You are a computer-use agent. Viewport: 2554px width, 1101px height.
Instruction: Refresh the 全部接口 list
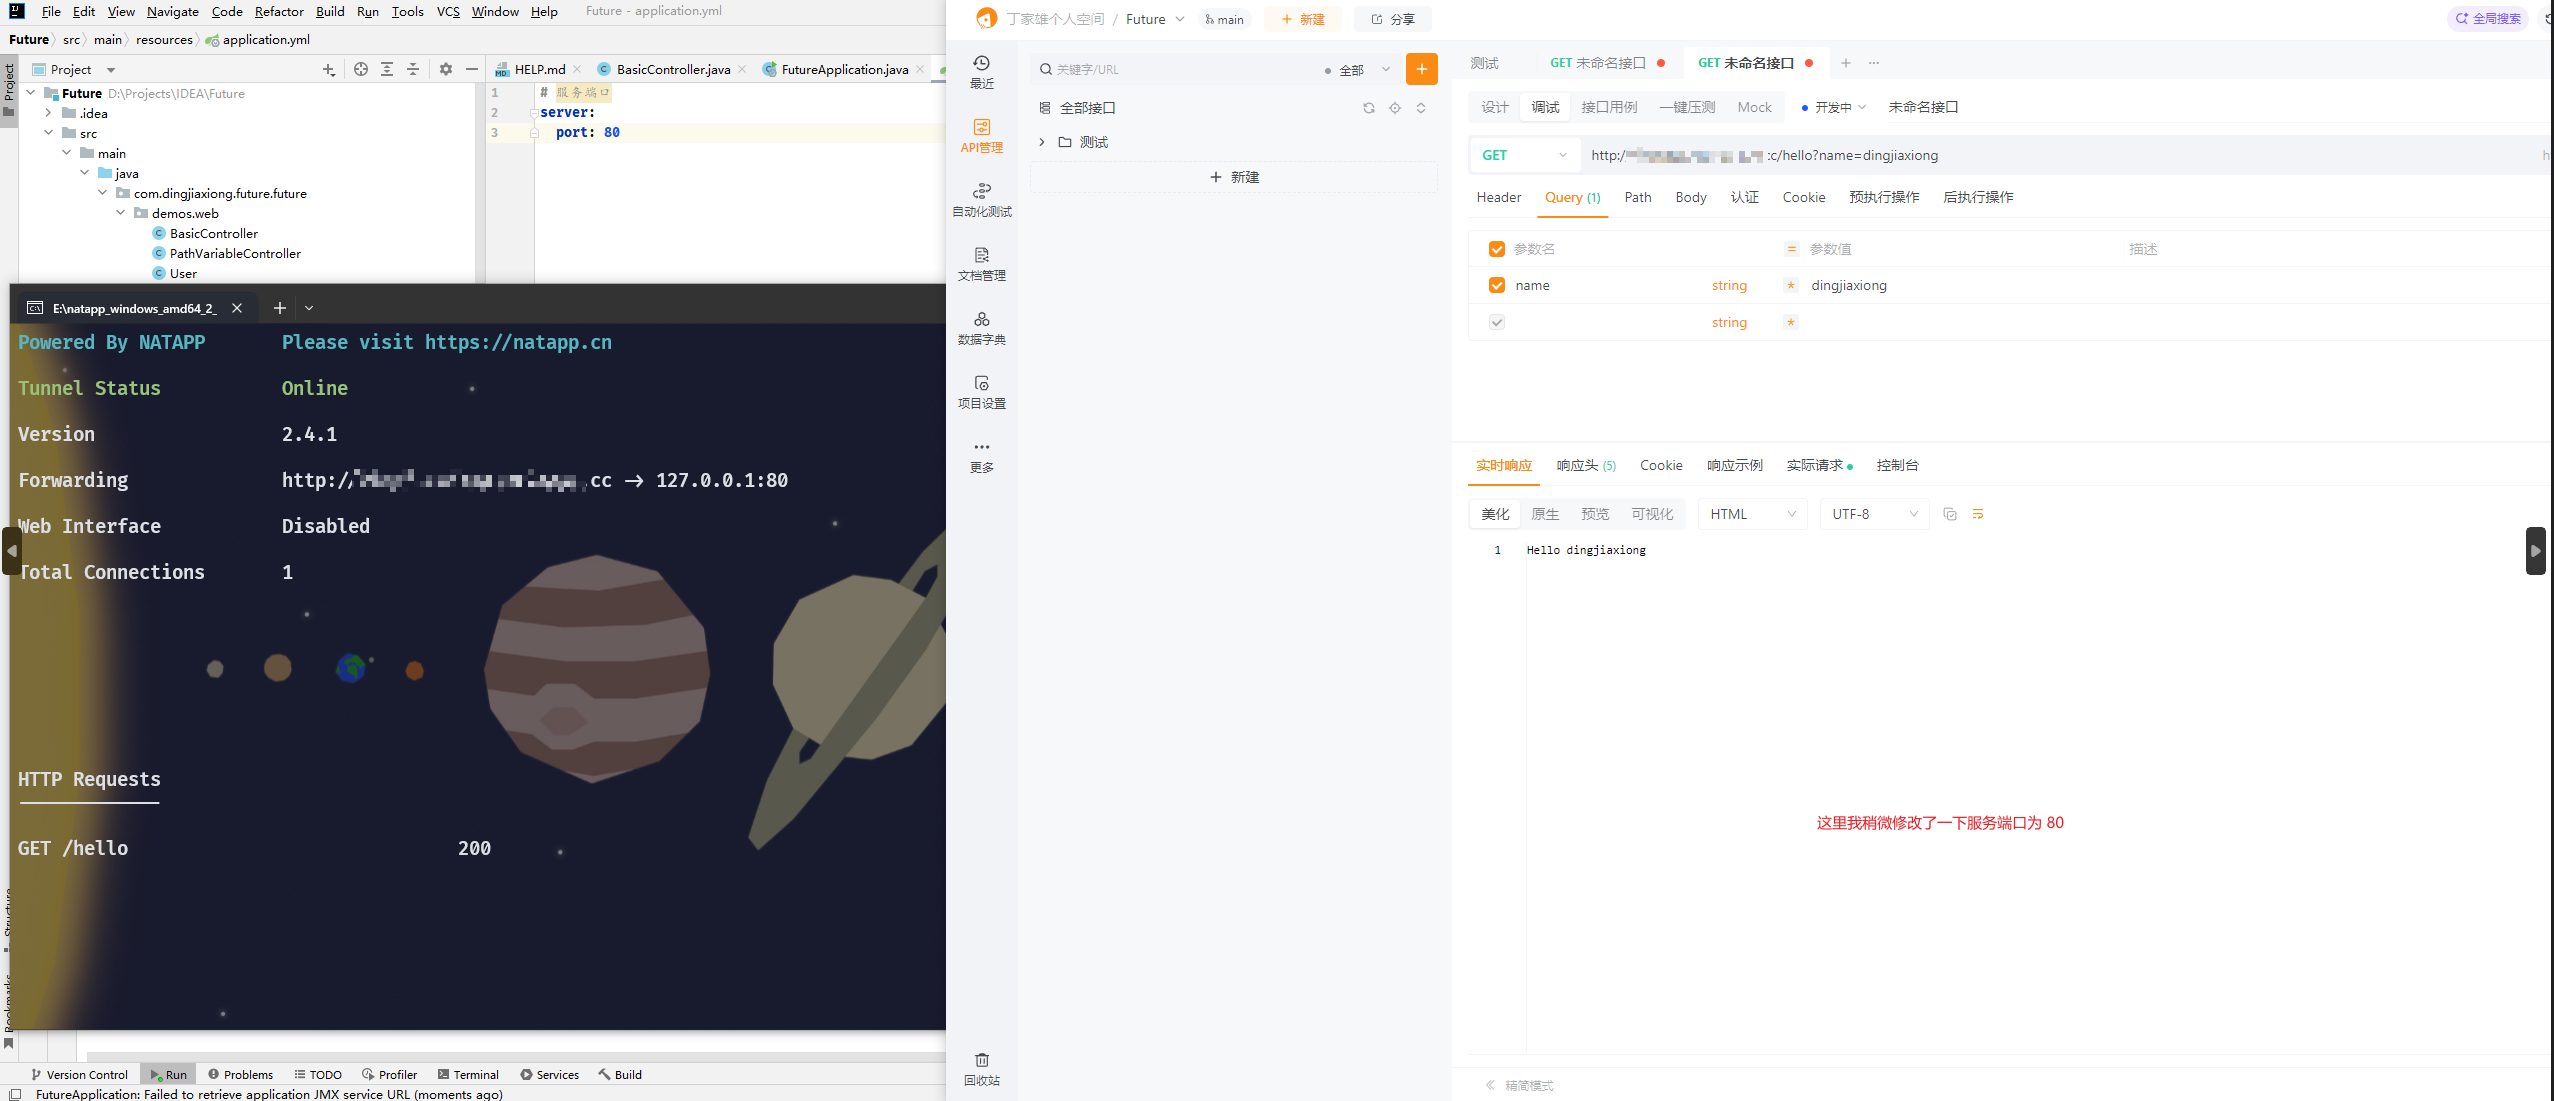tap(1368, 108)
